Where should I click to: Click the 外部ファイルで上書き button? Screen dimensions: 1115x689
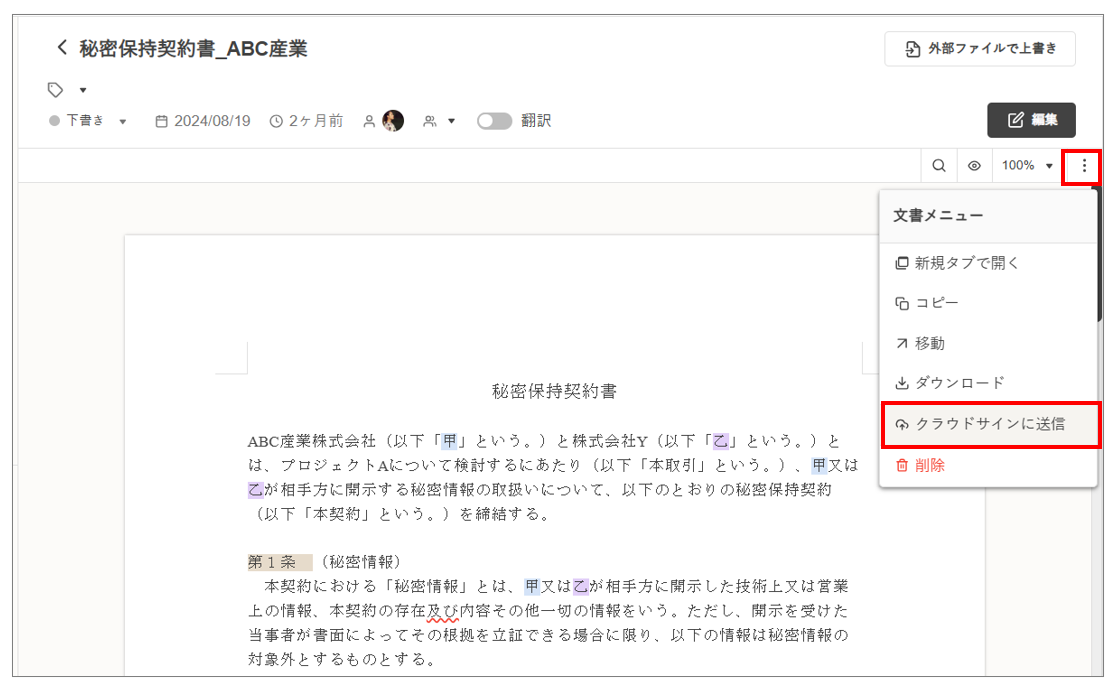pyautogui.click(x=979, y=49)
